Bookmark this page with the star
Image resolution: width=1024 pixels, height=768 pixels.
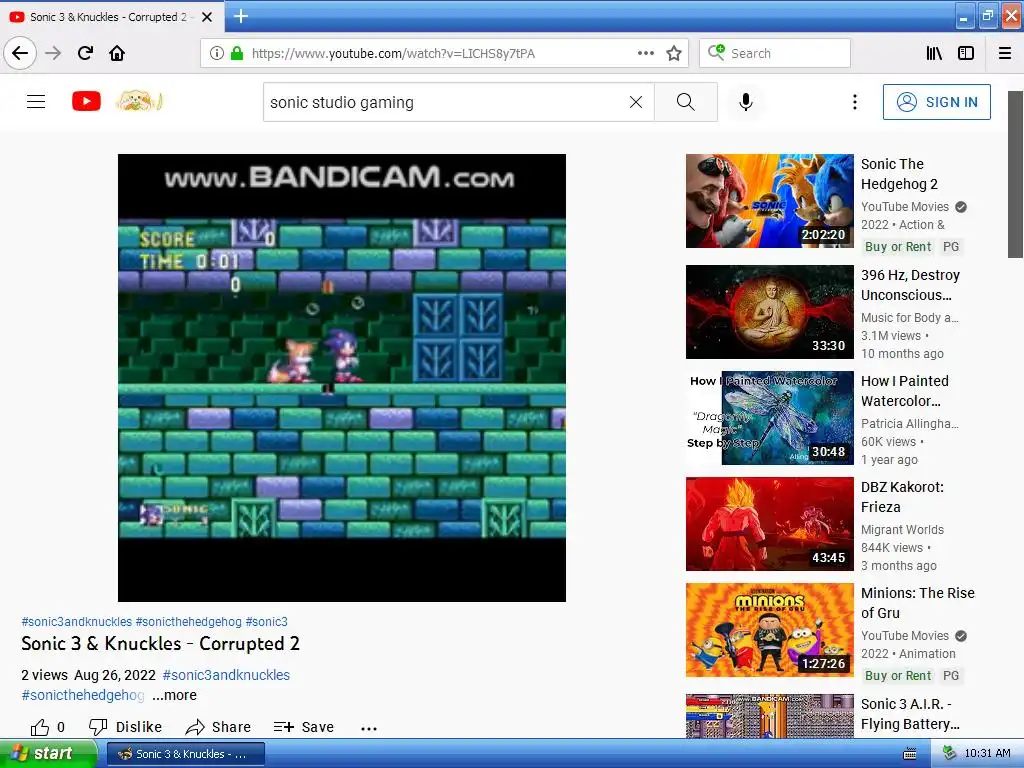click(674, 53)
